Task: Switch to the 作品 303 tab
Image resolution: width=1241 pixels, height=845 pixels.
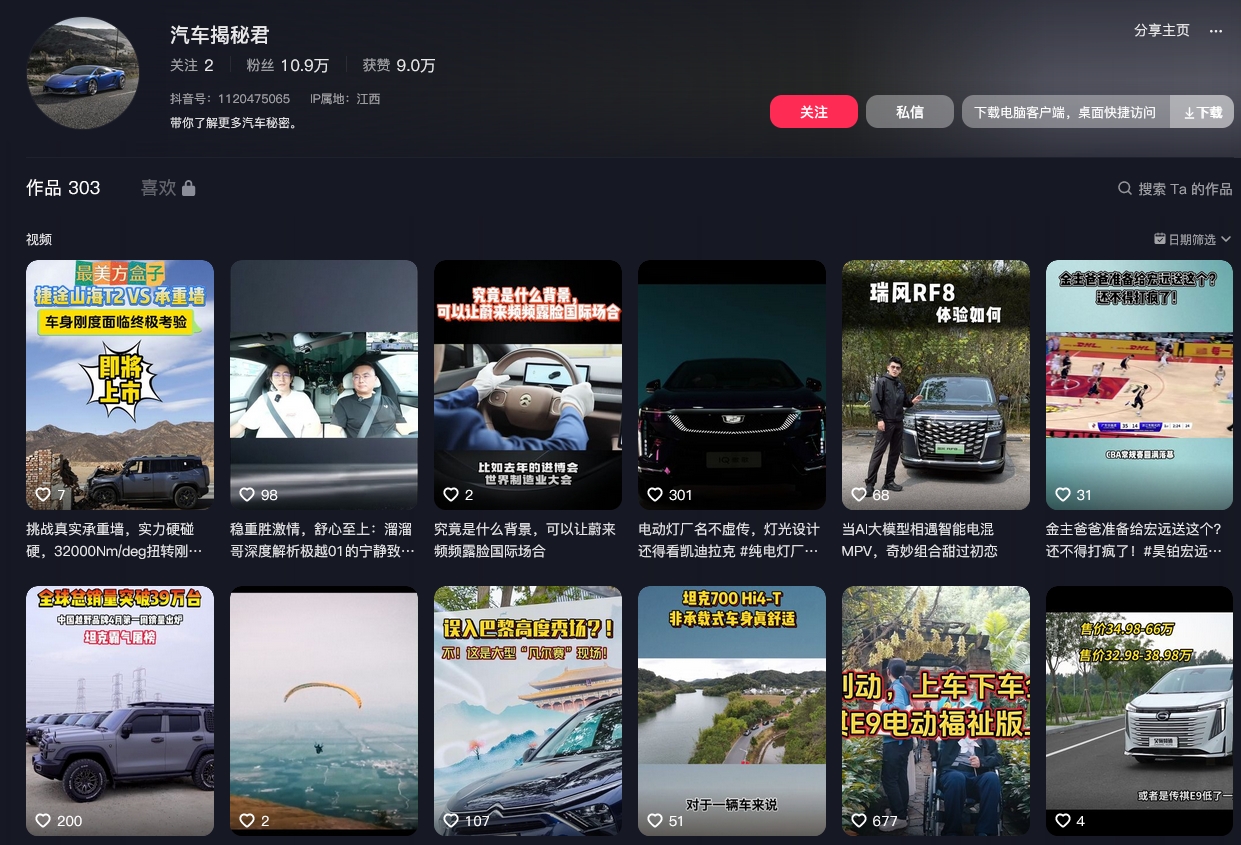Action: tap(63, 188)
